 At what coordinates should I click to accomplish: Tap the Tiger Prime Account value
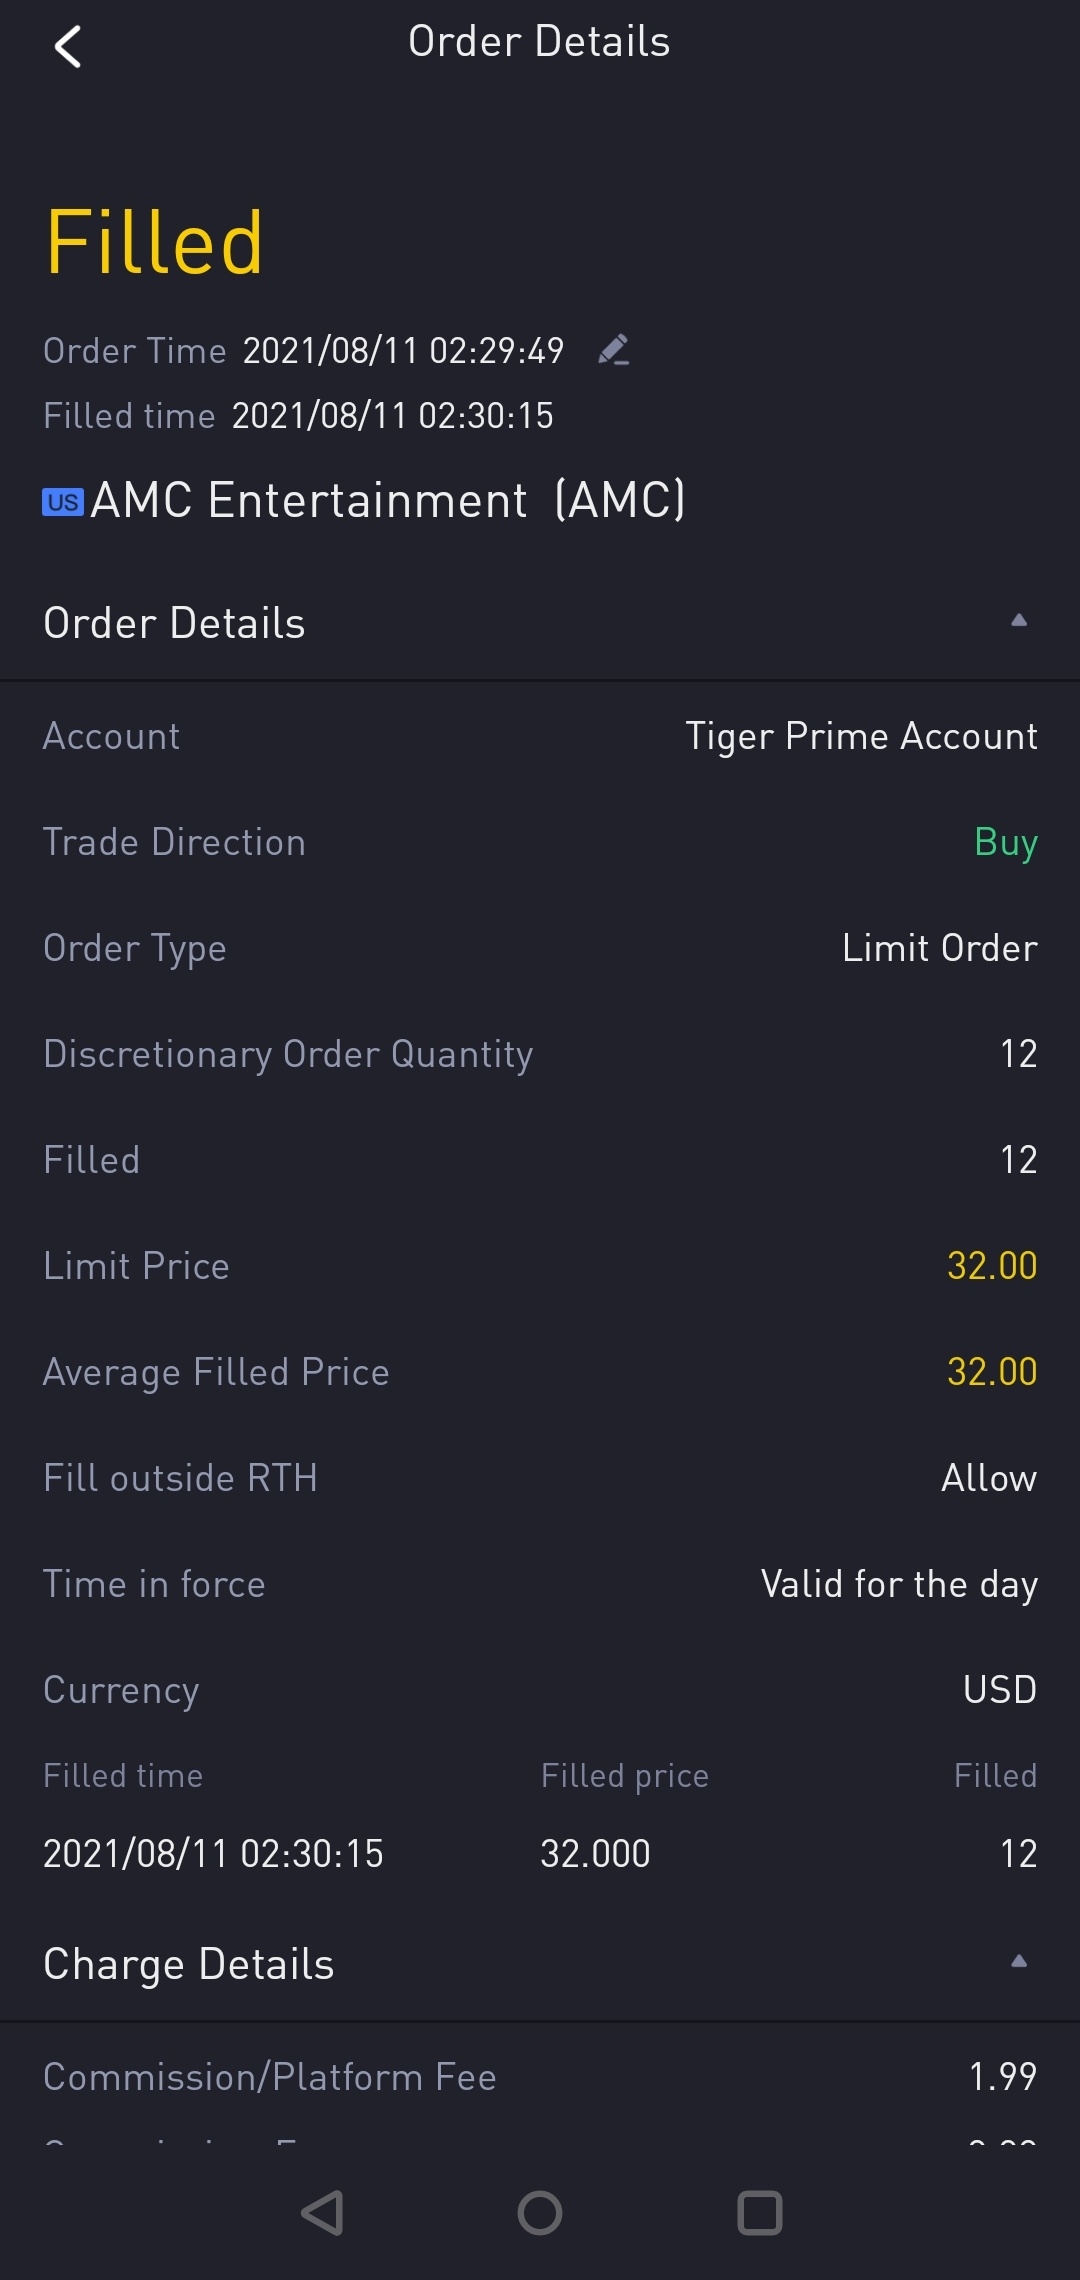tap(861, 736)
